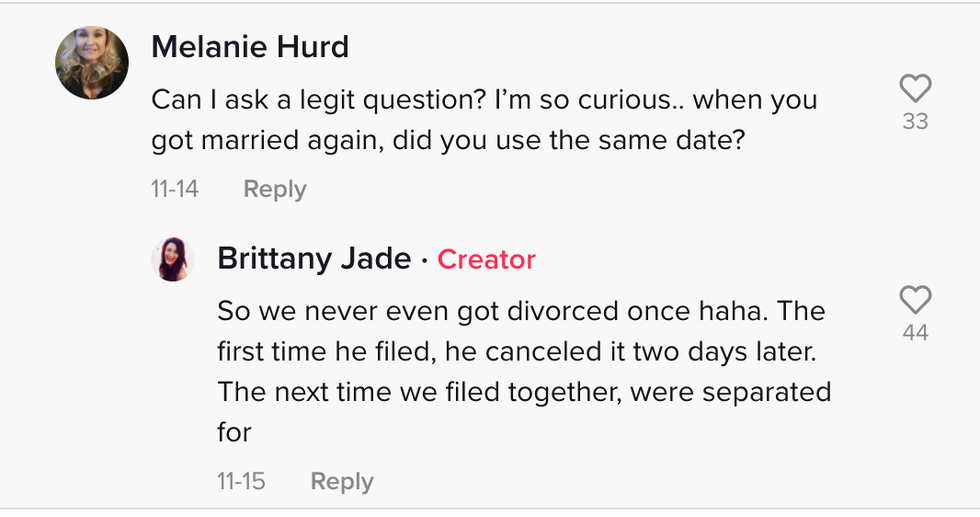The width and height of the screenshot is (980, 517).
Task: Click the 11-15 reply date
Action: click(241, 481)
